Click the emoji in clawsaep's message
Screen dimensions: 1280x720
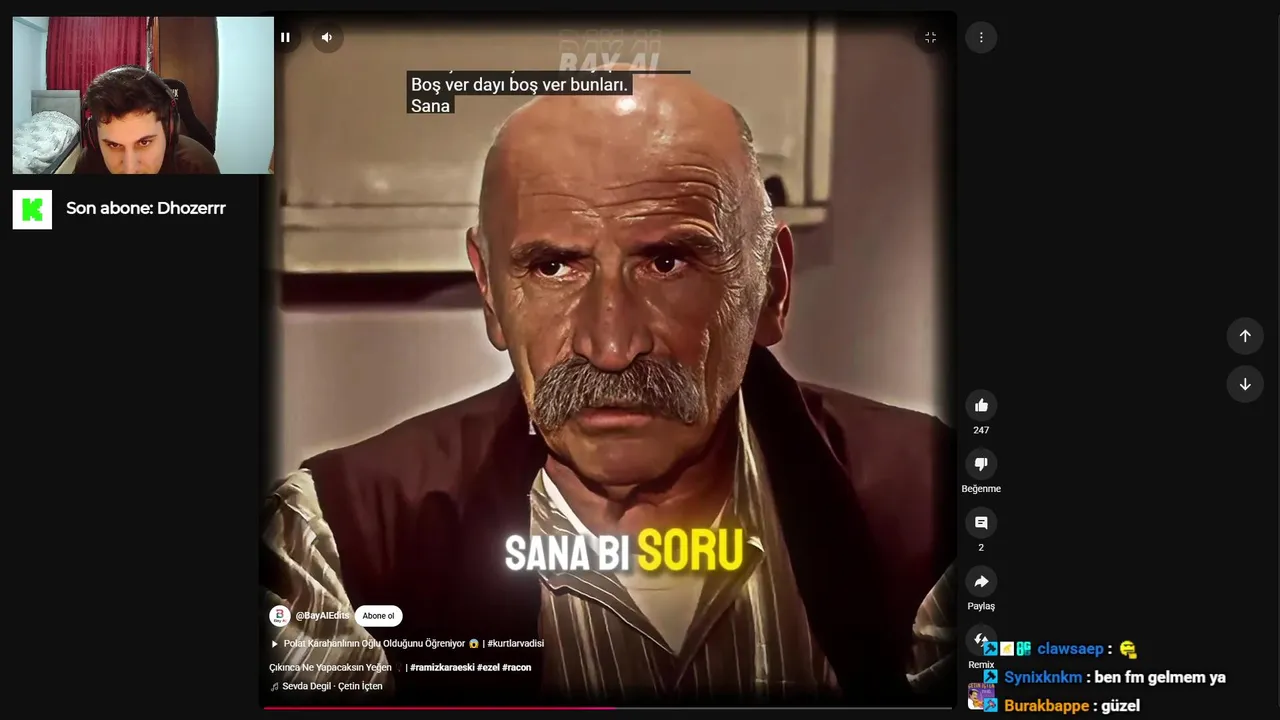click(x=1128, y=649)
